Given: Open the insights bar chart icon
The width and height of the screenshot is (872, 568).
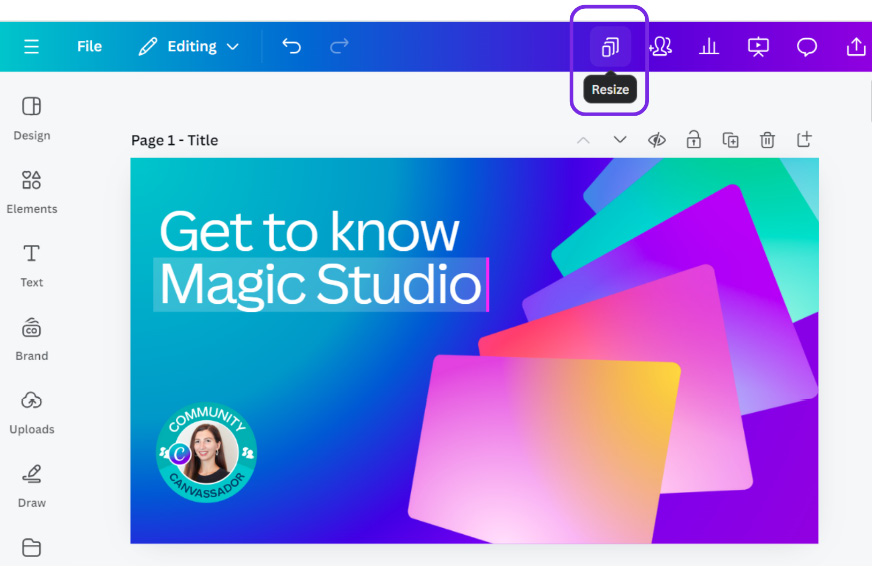Looking at the screenshot, I should point(708,46).
